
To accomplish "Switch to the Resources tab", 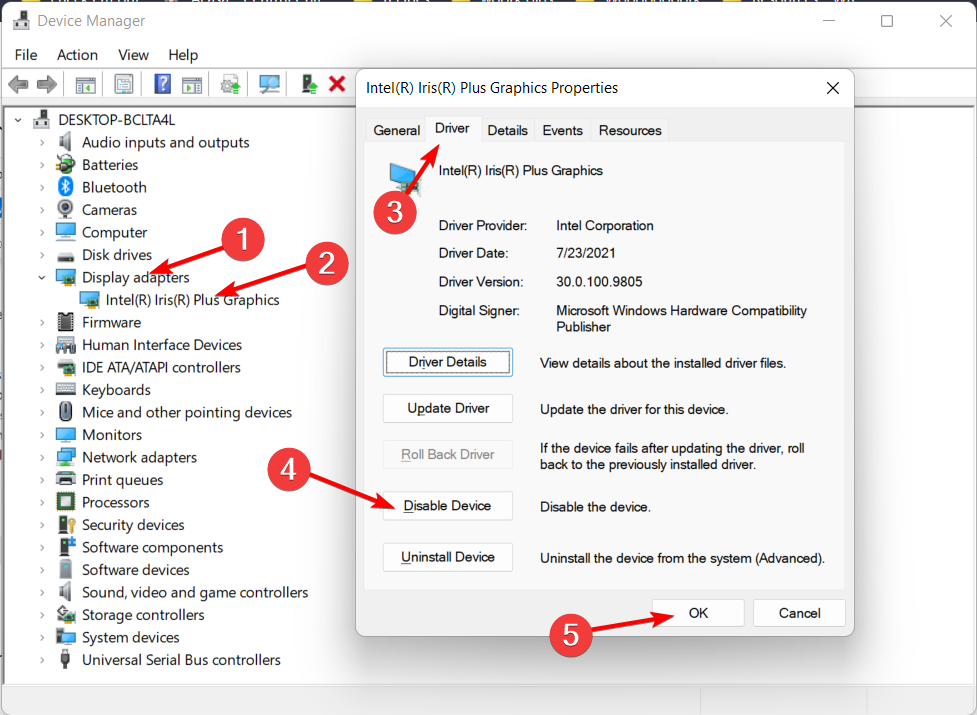I will [630, 130].
